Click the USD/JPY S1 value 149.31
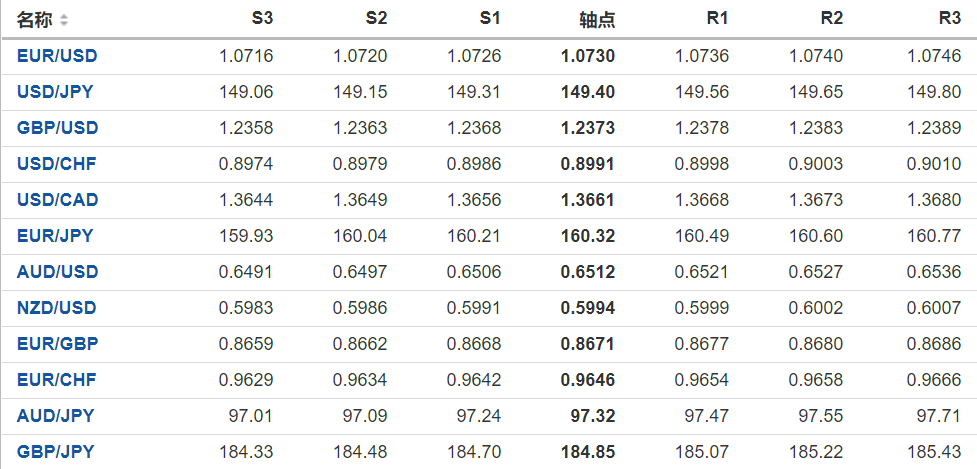The width and height of the screenshot is (977, 469). [x=474, y=92]
